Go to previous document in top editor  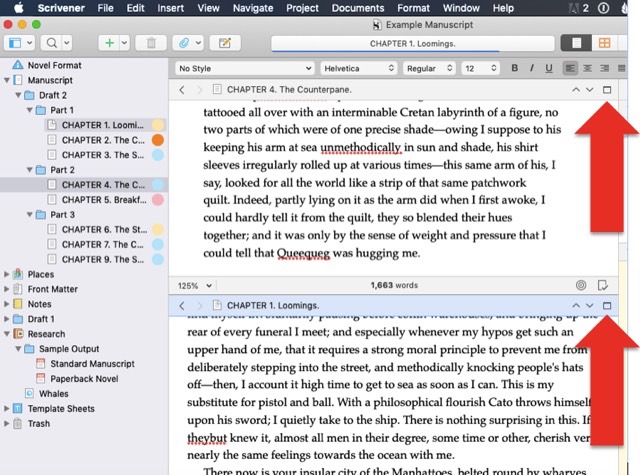[576, 89]
